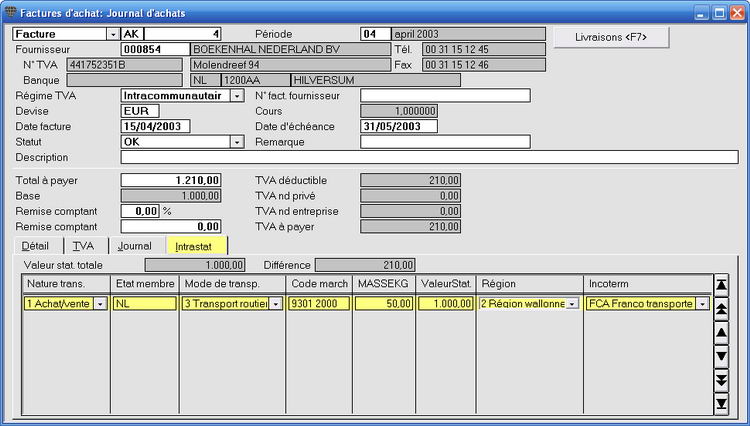
Task: Click the N° fact. fournisseur field
Action: (x=445, y=96)
